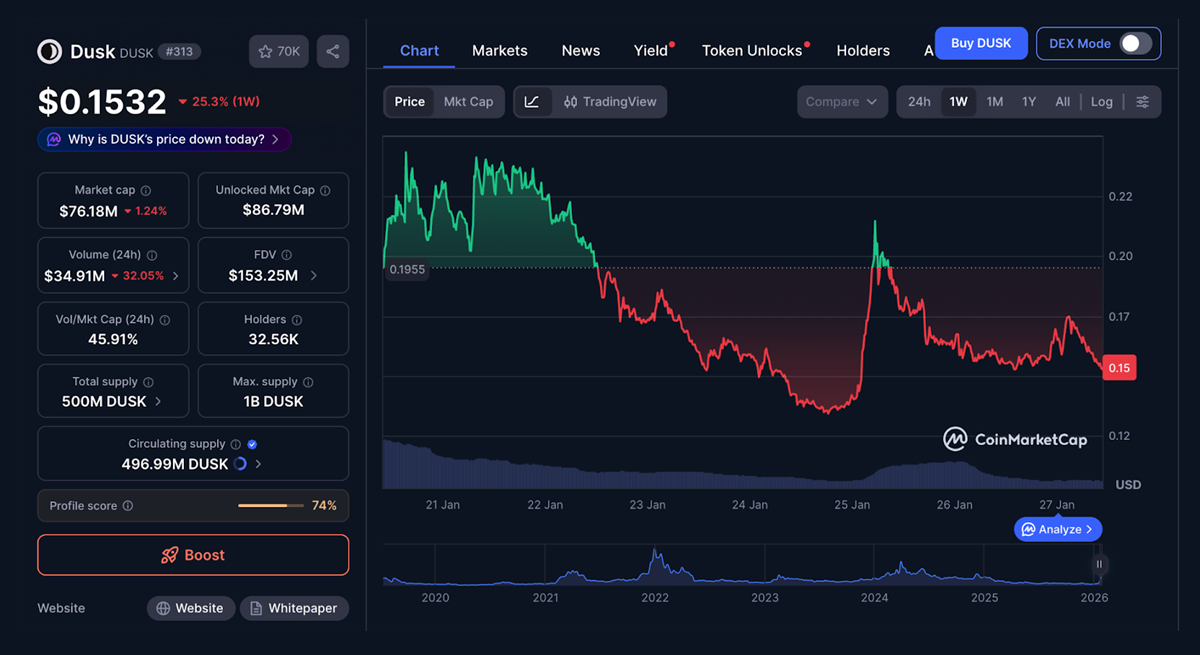Click the Holders info icon
Image resolution: width=1200 pixels, height=655 pixels.
pyautogui.click(x=297, y=320)
